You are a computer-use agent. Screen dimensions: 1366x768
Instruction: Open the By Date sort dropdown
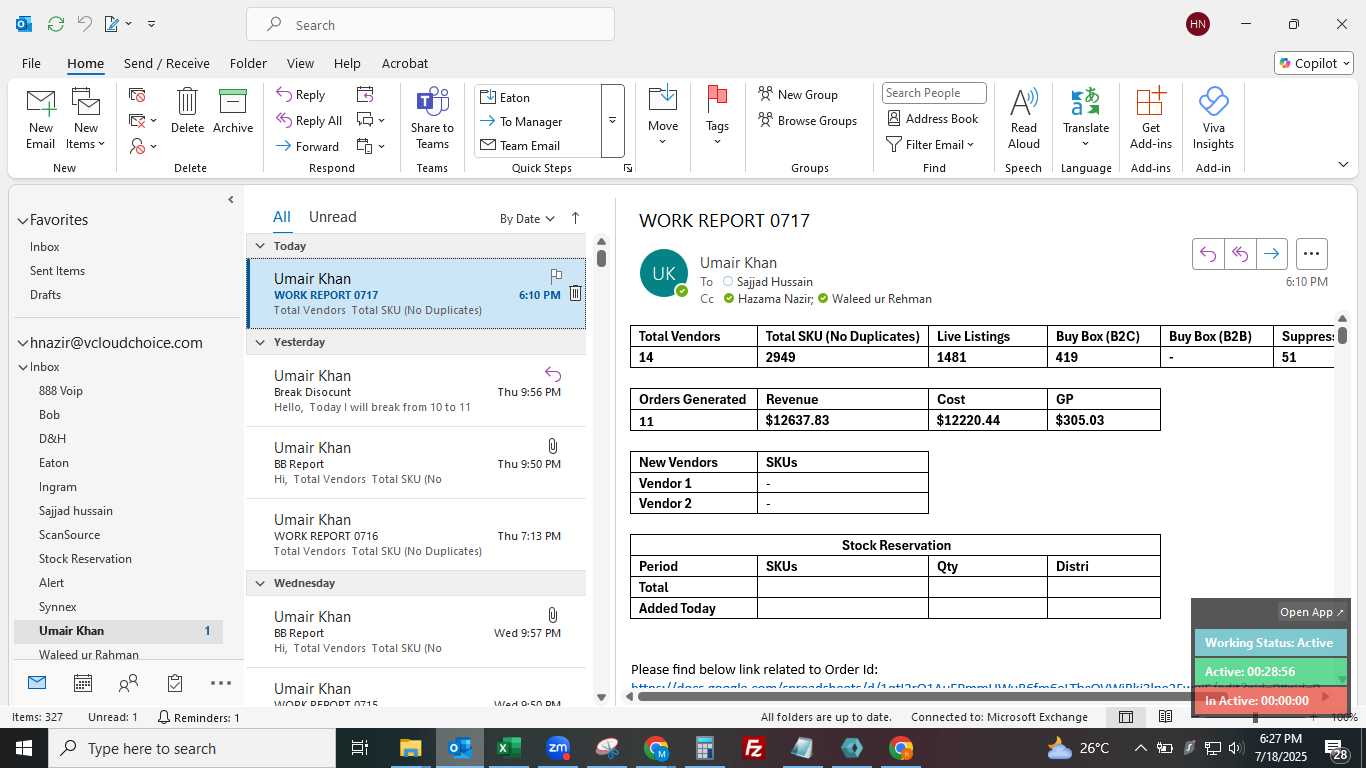(527, 219)
